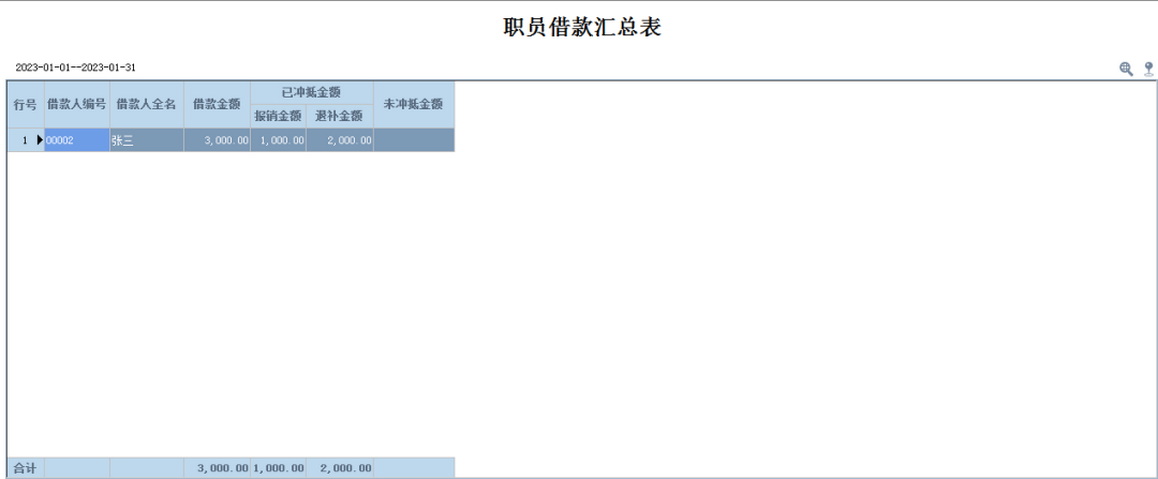This screenshot has width=1158, height=479.
Task: Click the 未冲抵金额 column header
Action: (414, 104)
